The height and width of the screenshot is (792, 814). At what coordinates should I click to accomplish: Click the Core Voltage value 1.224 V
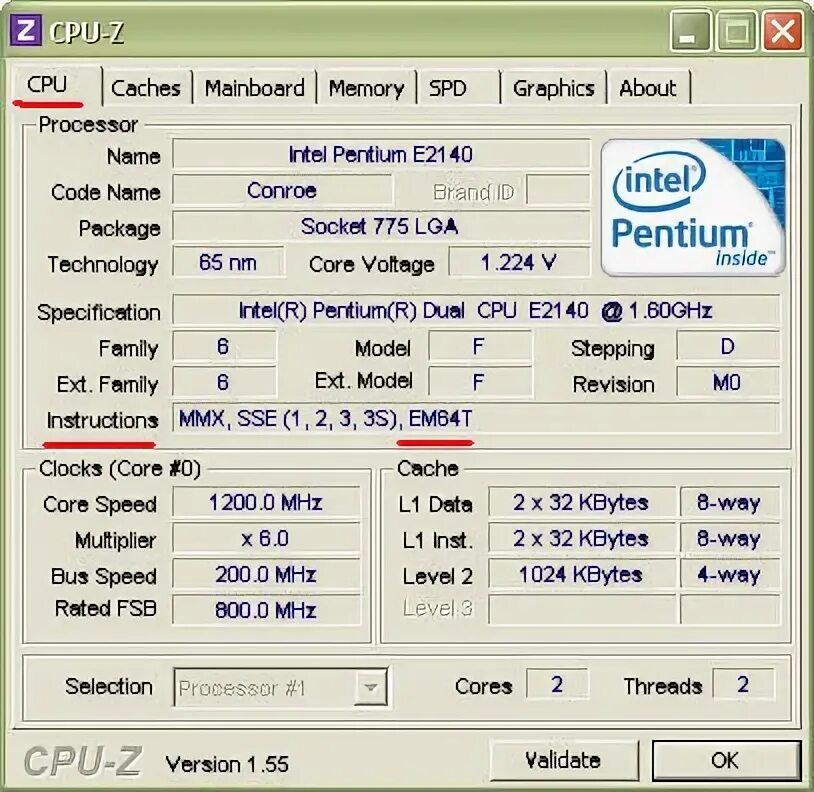click(519, 263)
